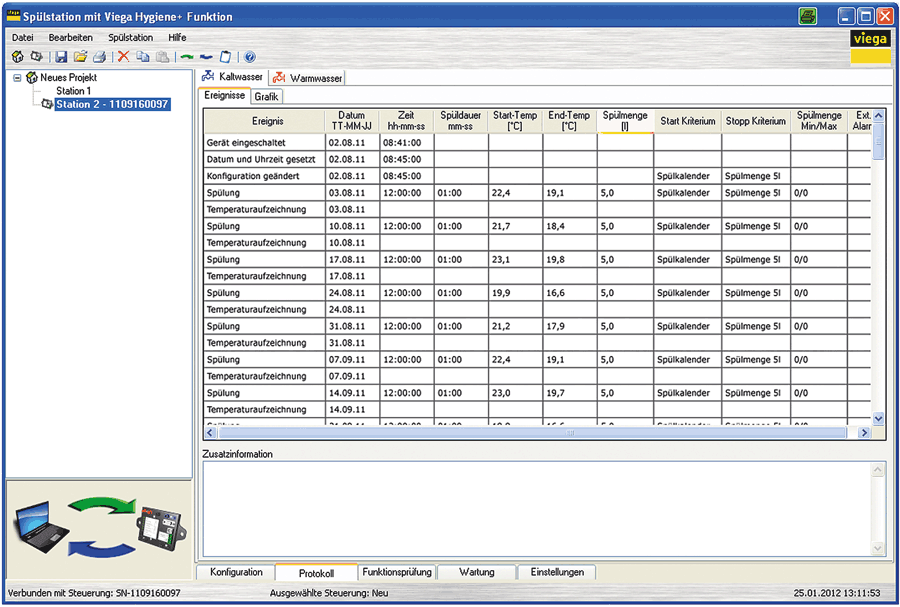Open the Konfiguration bottom tab
The width and height of the screenshot is (900, 607).
click(x=236, y=572)
